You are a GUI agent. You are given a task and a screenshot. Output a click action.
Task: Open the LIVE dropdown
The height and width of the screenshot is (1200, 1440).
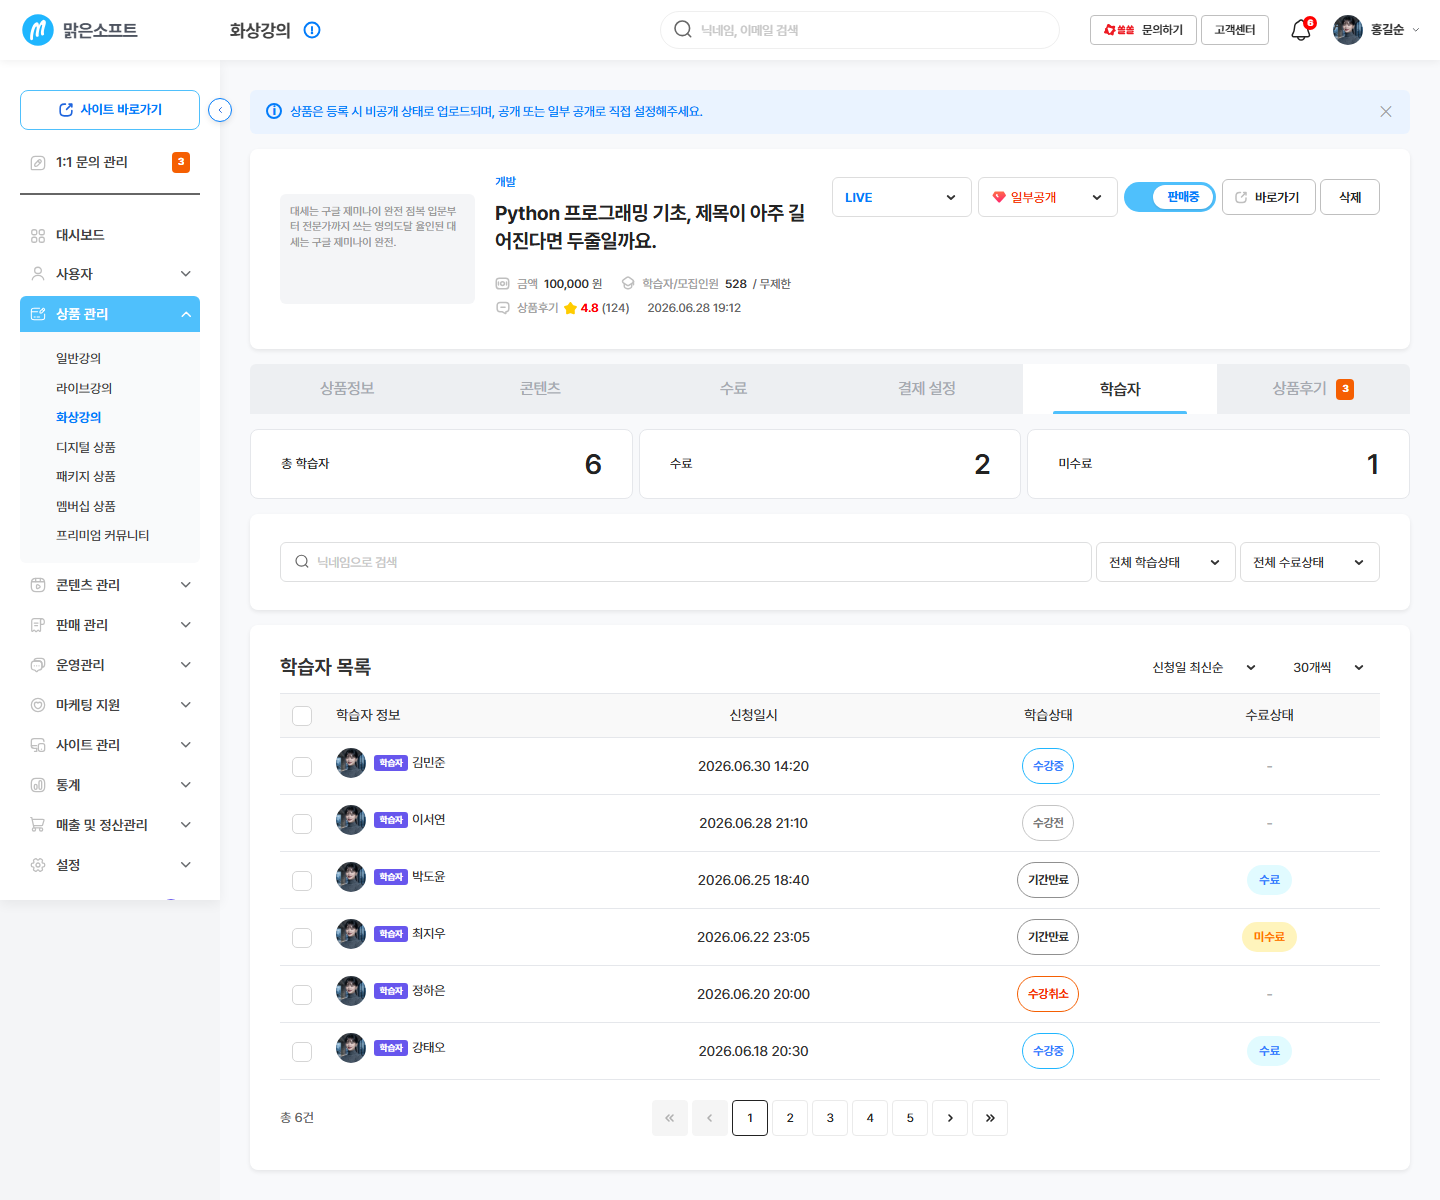902,197
